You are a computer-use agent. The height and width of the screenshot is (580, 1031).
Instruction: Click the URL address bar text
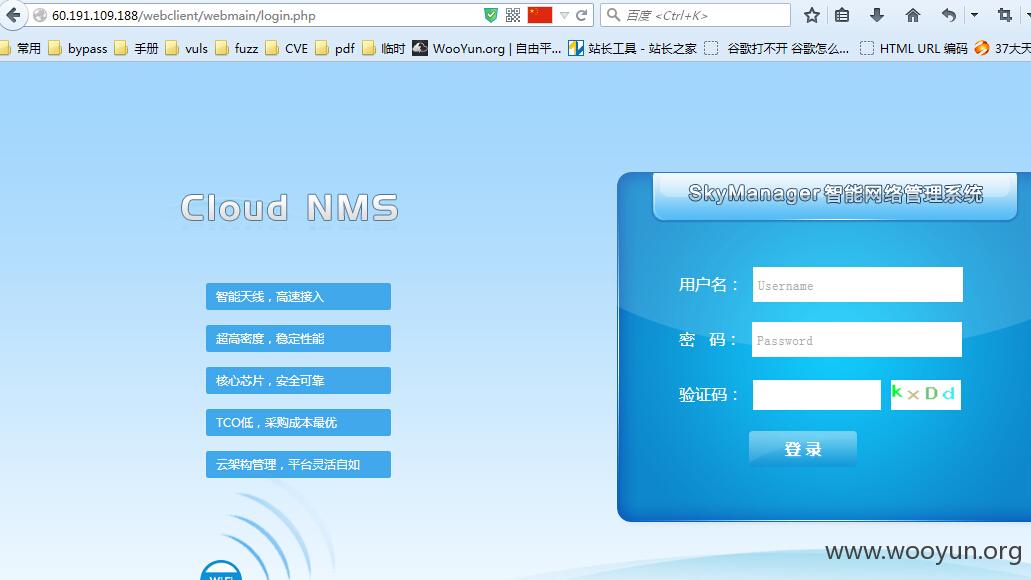click(183, 15)
